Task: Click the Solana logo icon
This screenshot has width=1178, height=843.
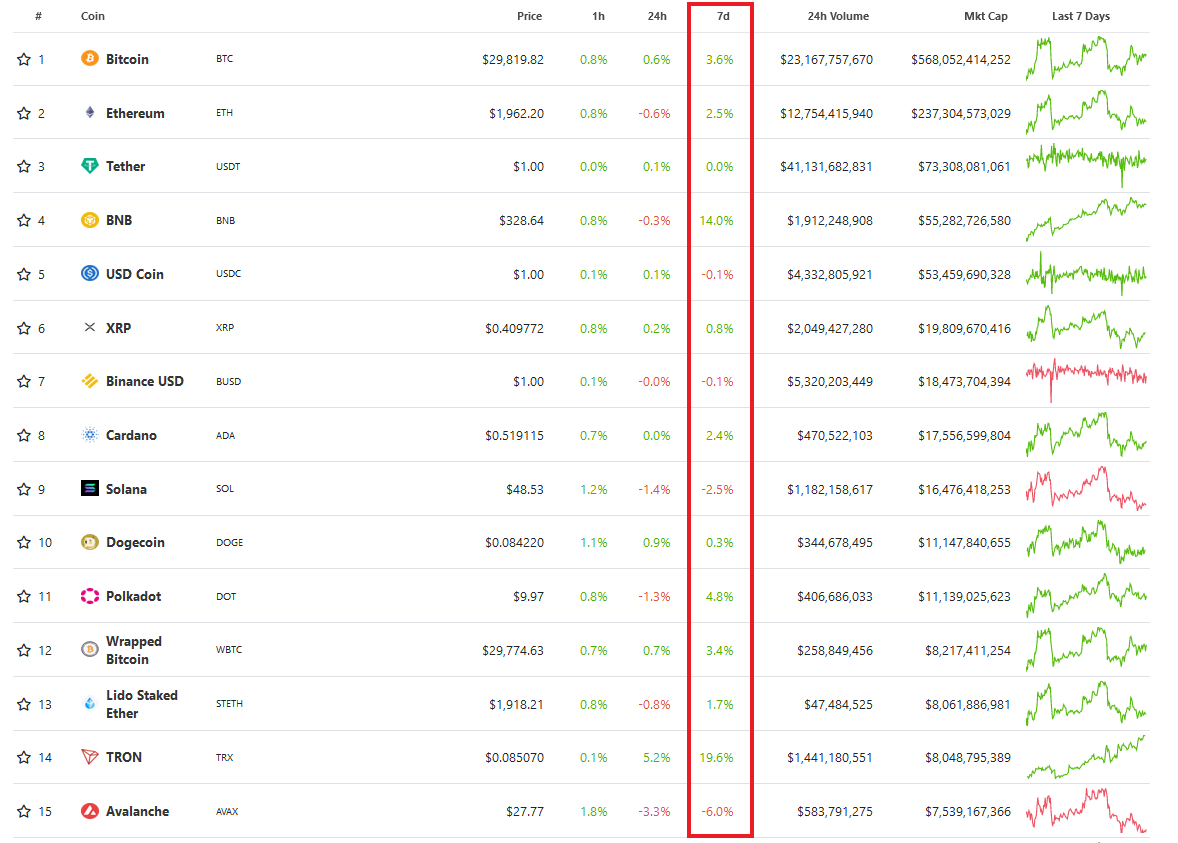Action: 89,488
